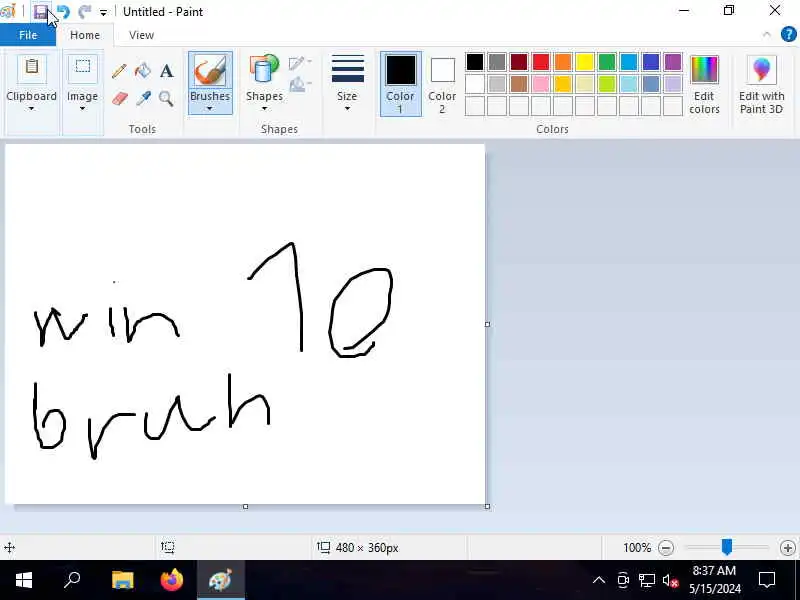Pick the green color swatch
Image resolution: width=800 pixels, height=600 pixels.
607,62
